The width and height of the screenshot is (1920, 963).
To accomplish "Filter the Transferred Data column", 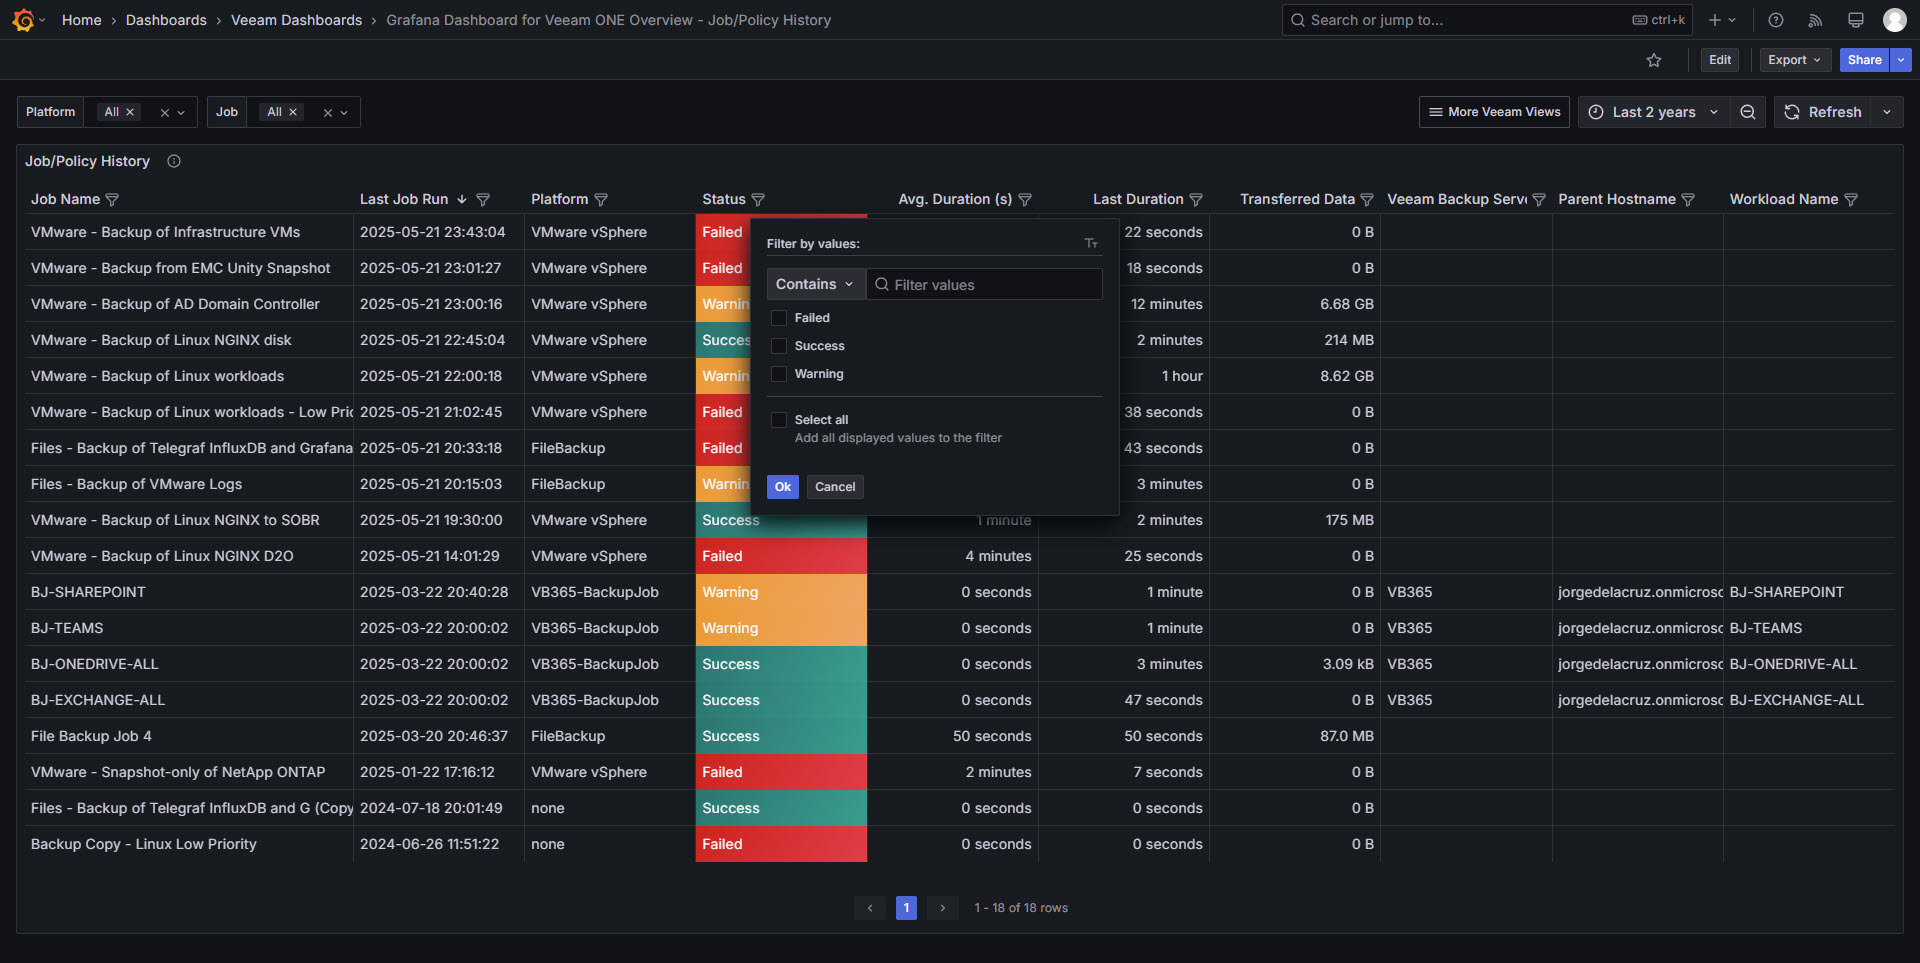I will point(1367,200).
